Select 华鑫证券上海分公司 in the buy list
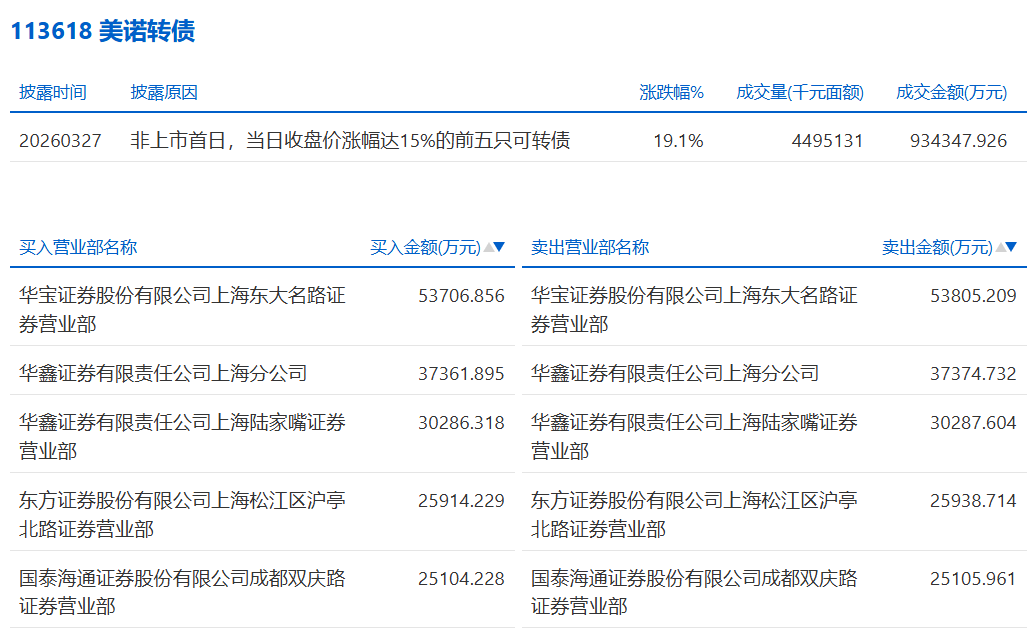 click(x=163, y=373)
